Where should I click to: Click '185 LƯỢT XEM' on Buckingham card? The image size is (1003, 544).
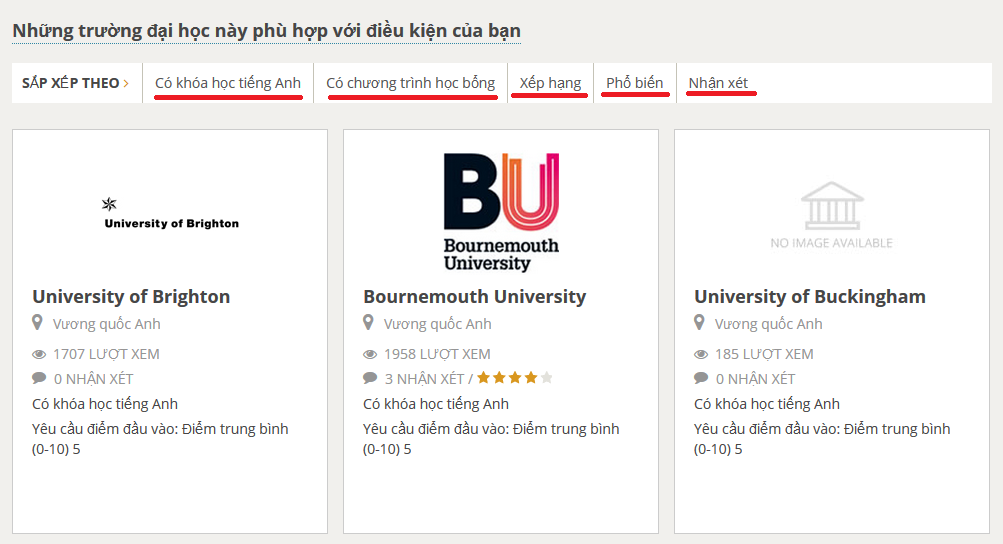point(764,354)
